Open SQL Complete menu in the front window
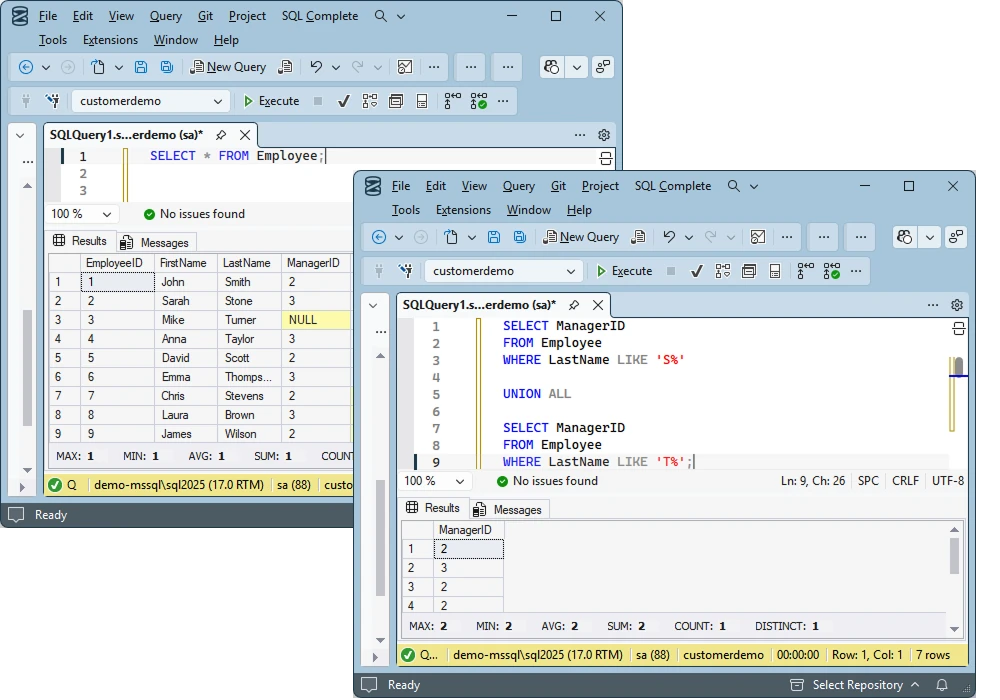Image resolution: width=1000 pixels, height=700 pixels. 673,186
